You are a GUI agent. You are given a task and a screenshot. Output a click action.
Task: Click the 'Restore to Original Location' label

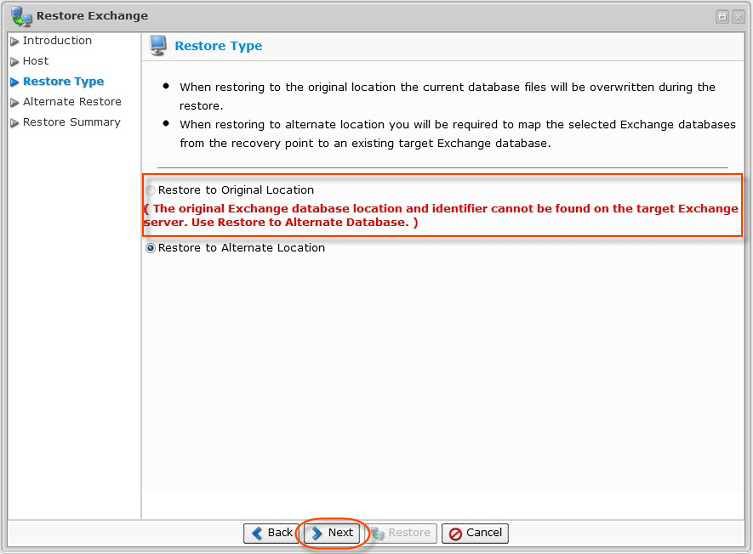[236, 190]
